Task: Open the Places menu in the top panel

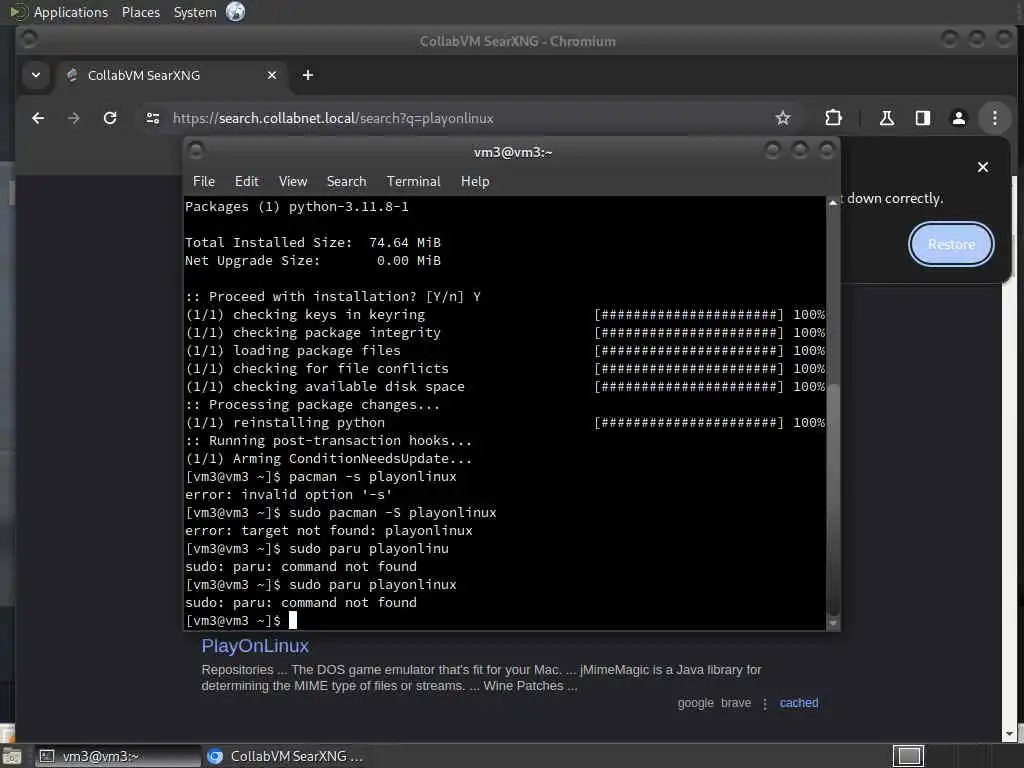Action: (x=140, y=12)
